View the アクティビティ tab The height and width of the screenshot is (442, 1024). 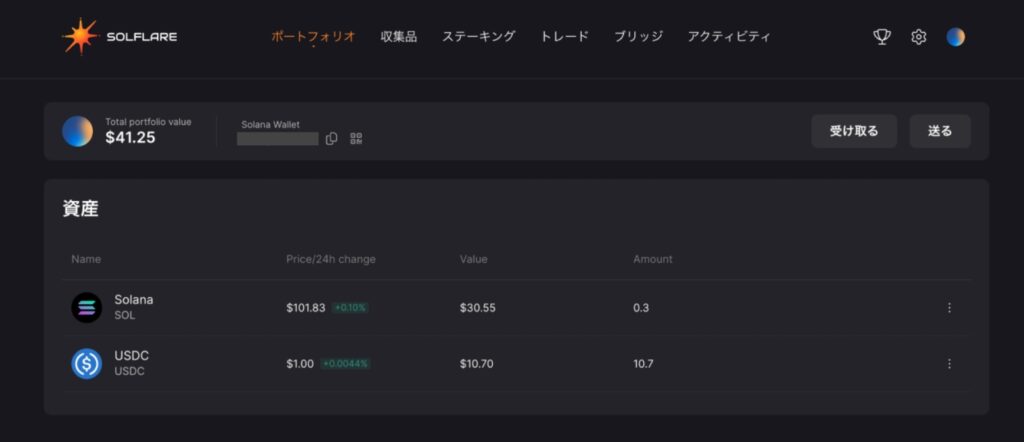point(729,37)
